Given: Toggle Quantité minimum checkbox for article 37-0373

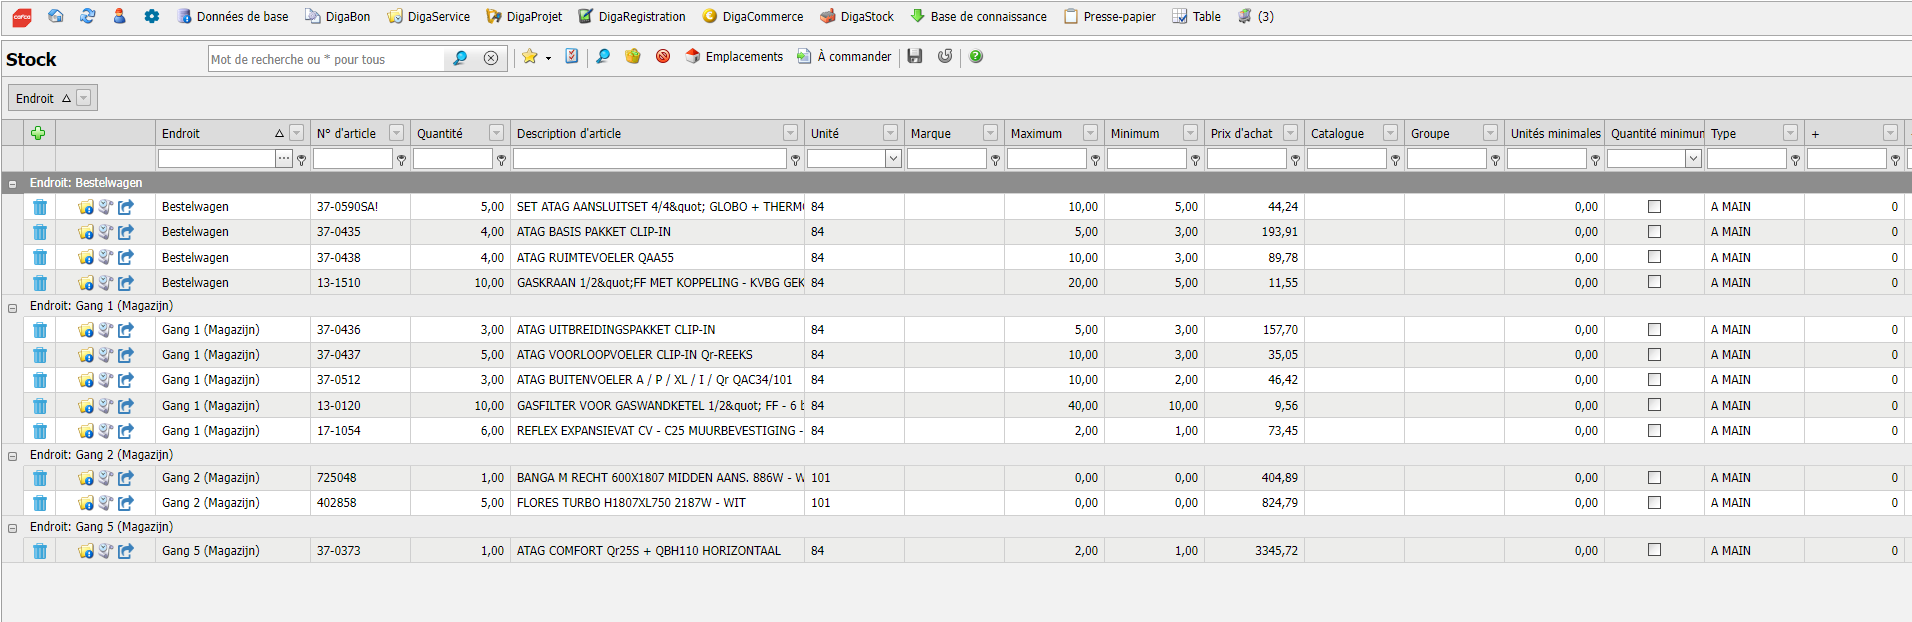Looking at the screenshot, I should pos(1654,550).
